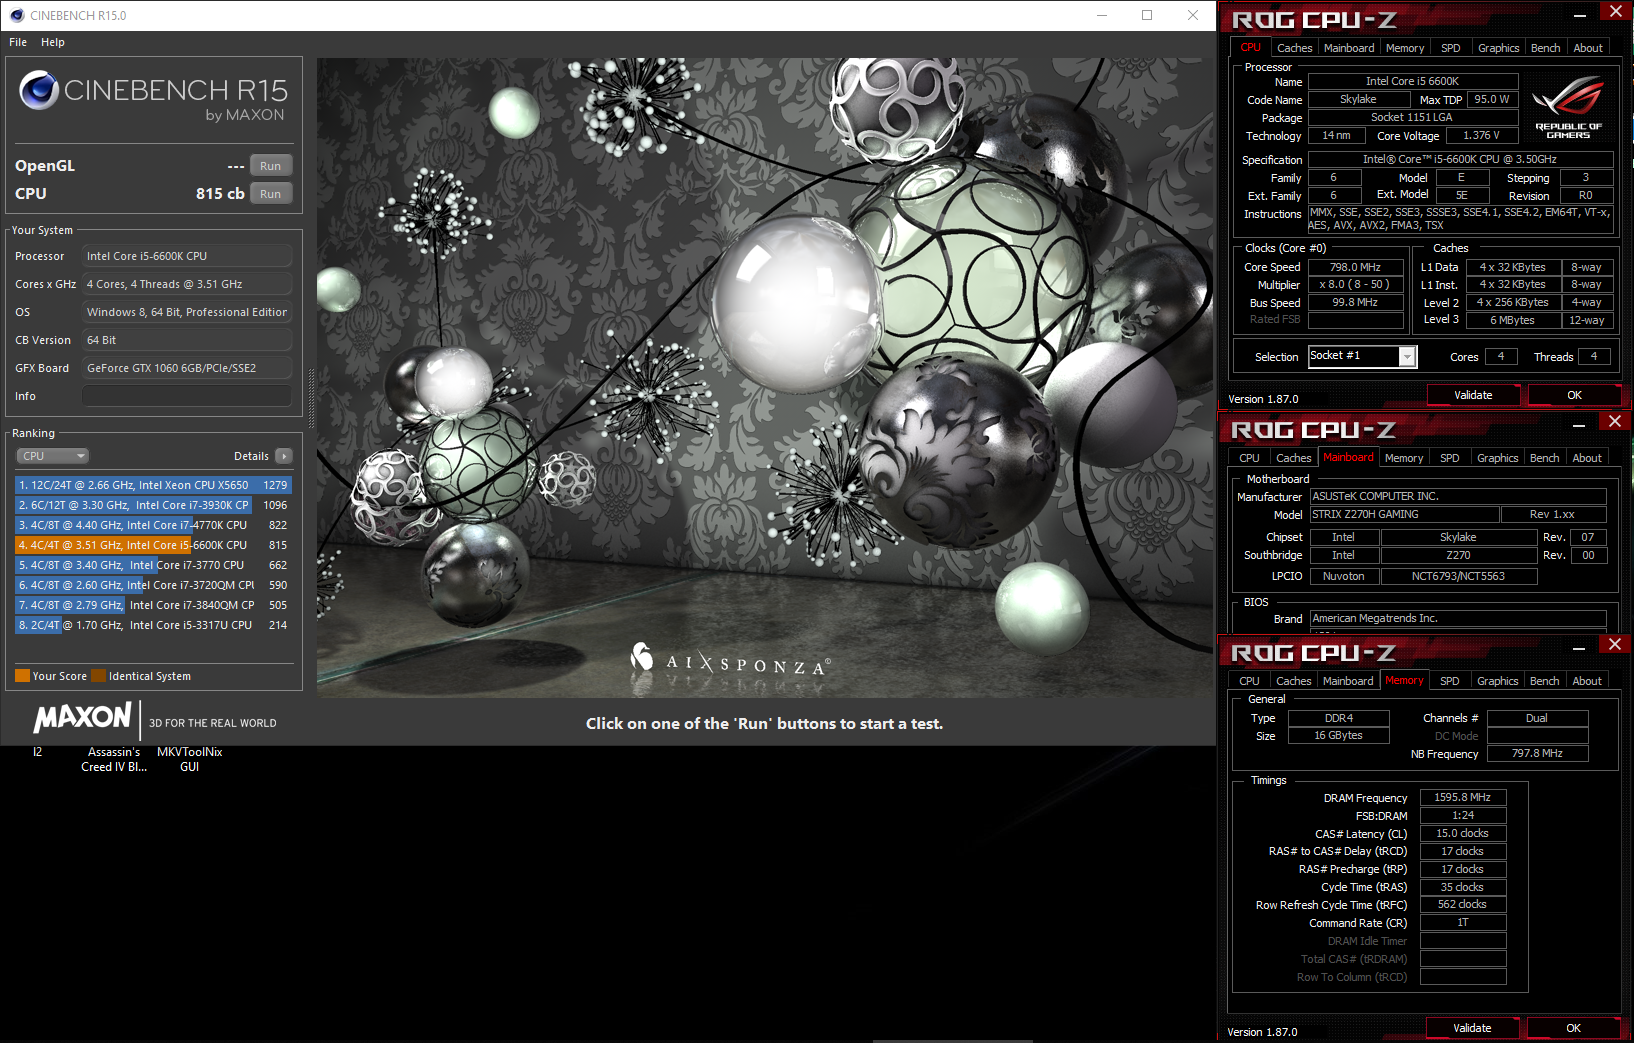
Task: Click the brown Identical System legend swatch
Action: click(x=98, y=676)
